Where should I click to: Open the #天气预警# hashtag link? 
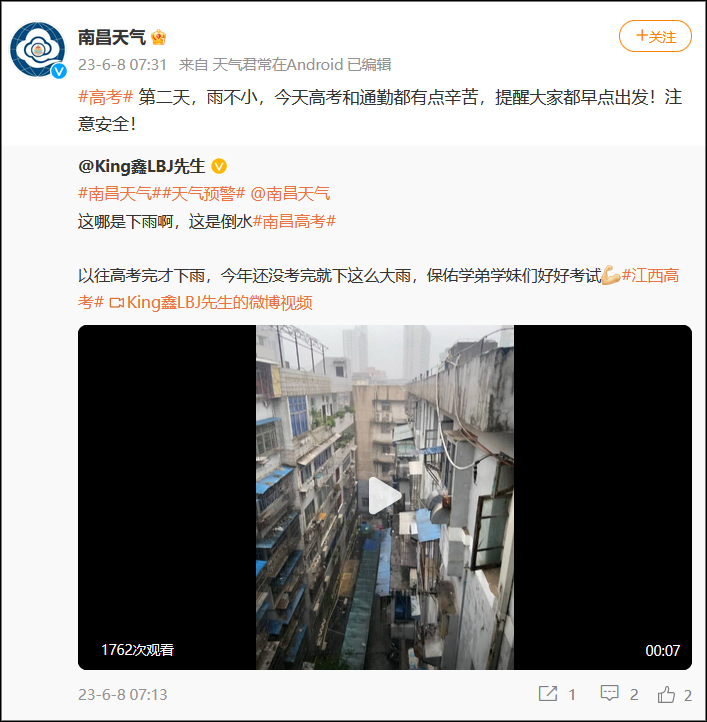[x=203, y=193]
